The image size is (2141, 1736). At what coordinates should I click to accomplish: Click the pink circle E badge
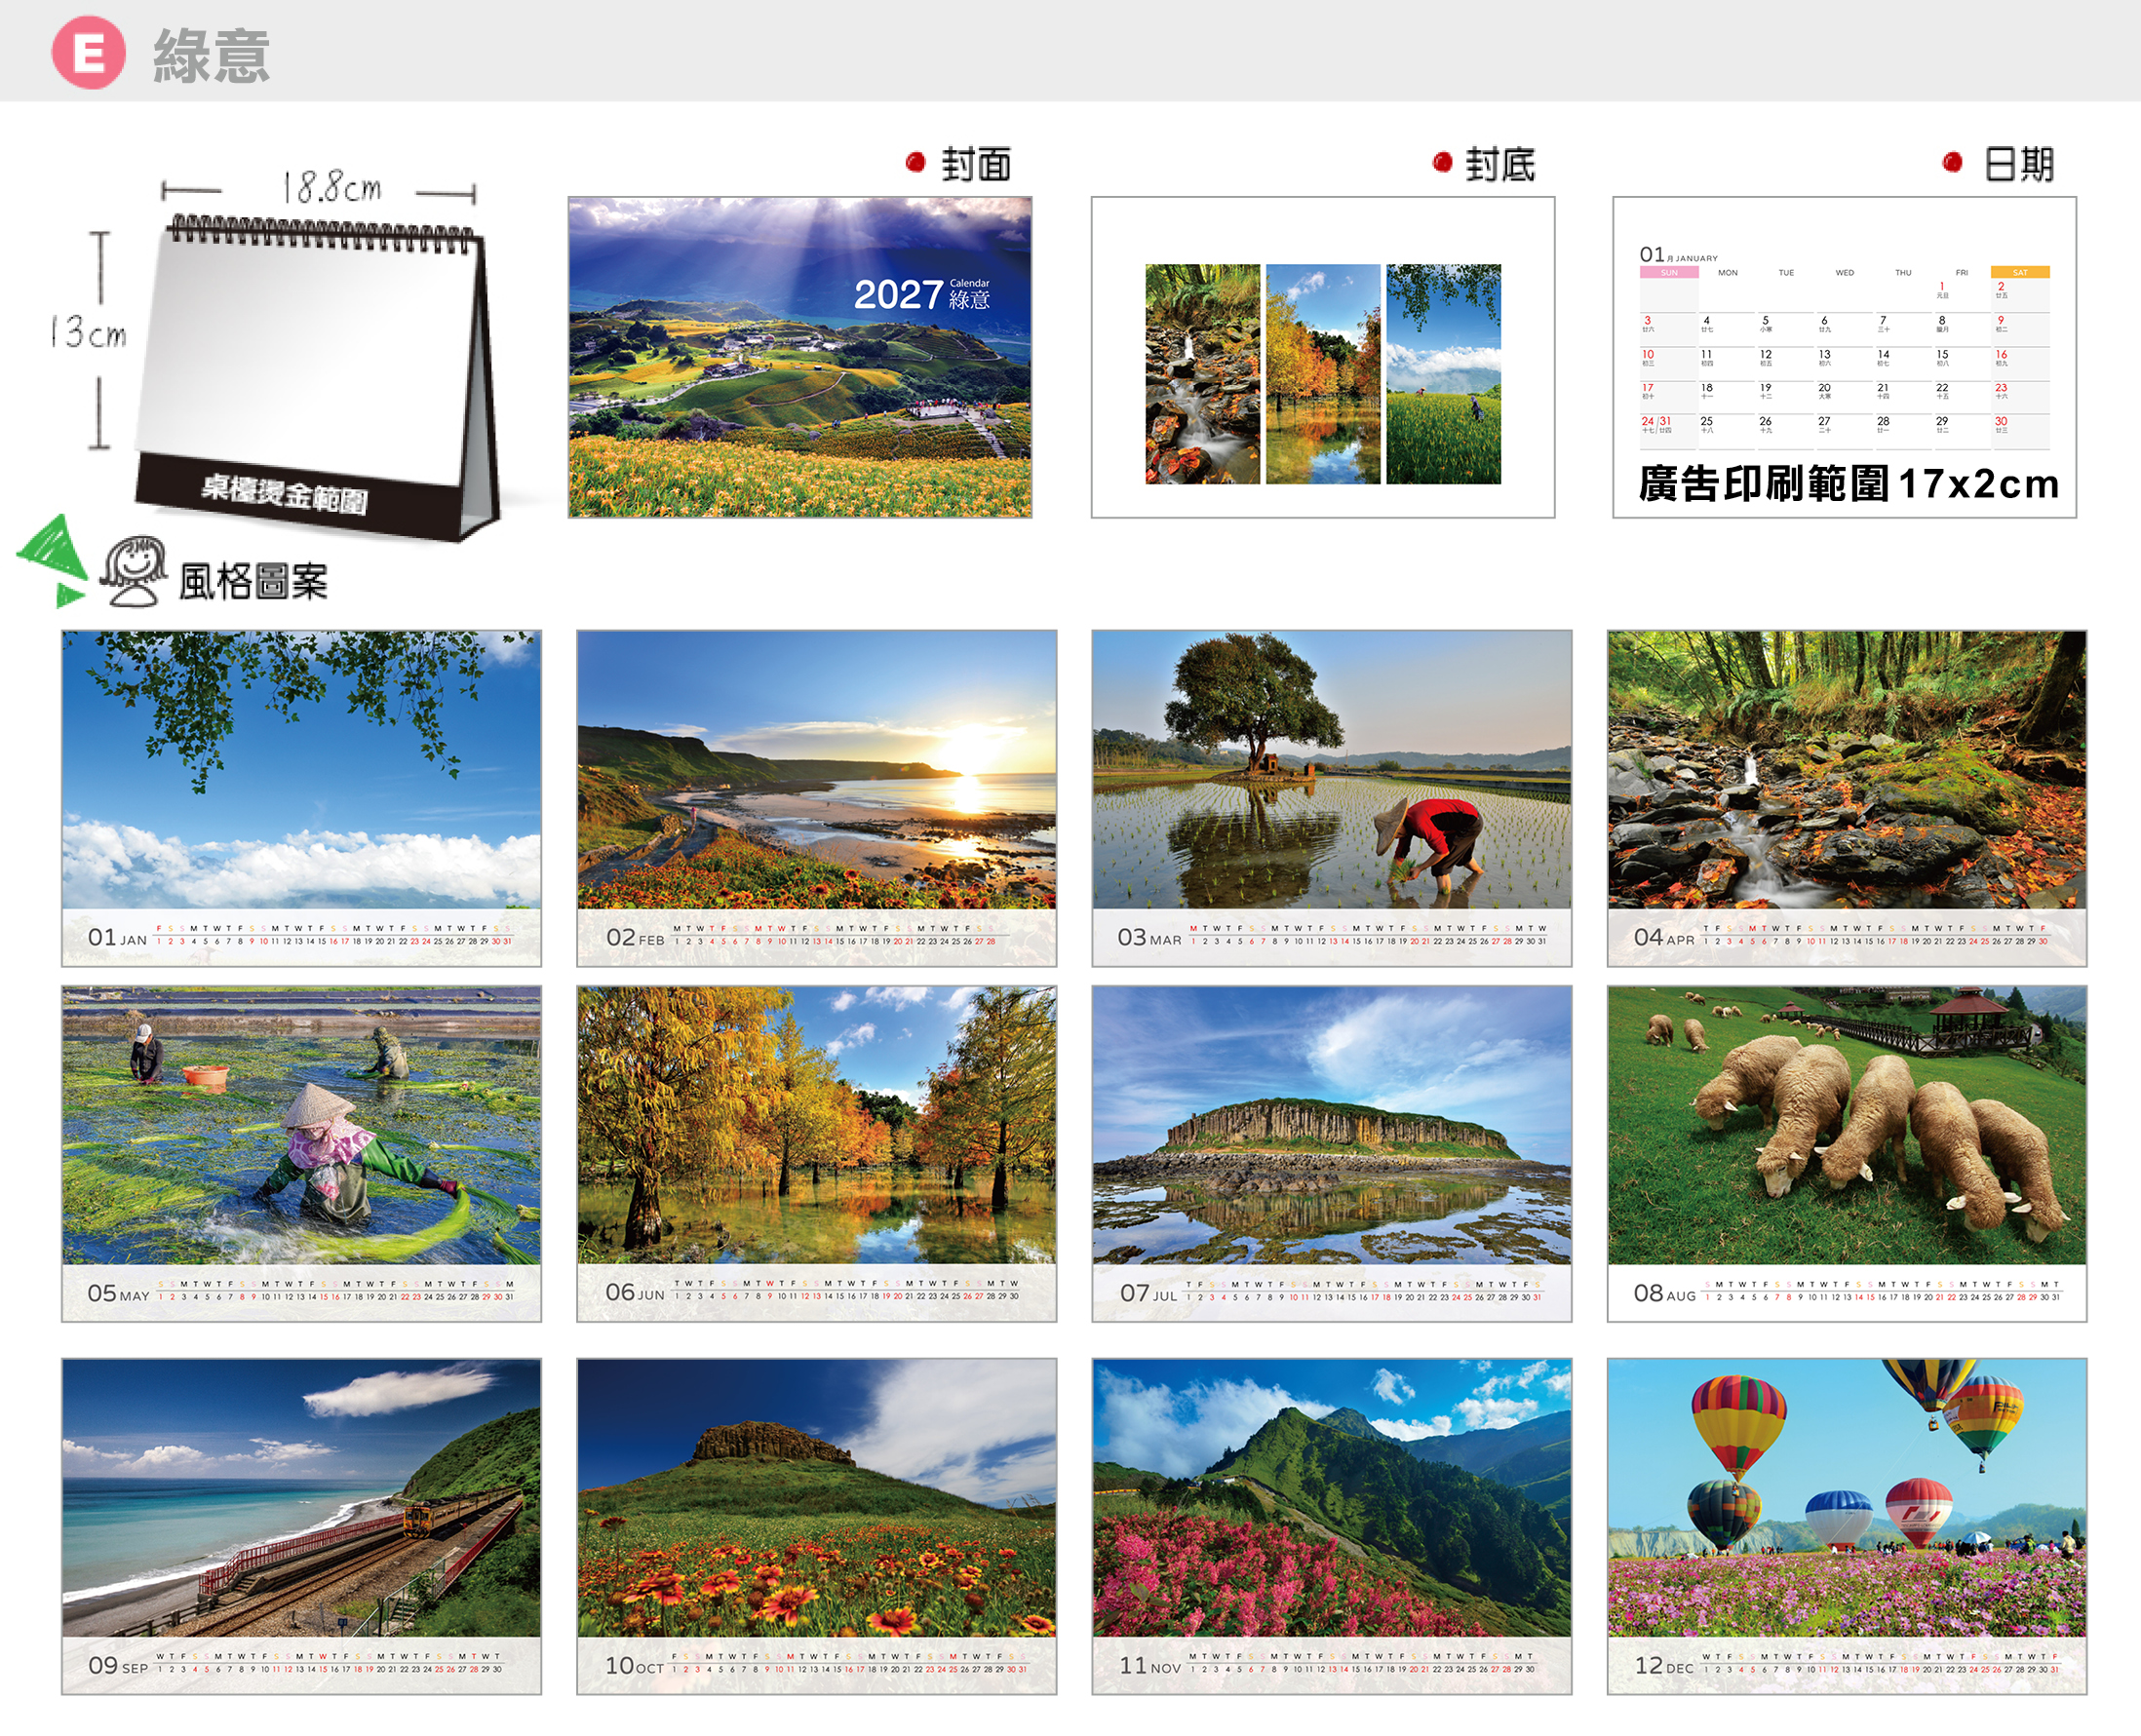click(89, 53)
